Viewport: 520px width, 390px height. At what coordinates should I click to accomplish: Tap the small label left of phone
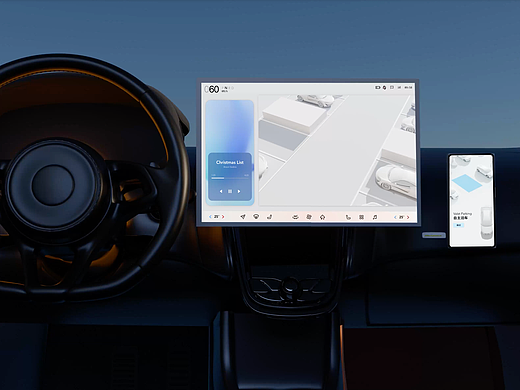[434, 235]
